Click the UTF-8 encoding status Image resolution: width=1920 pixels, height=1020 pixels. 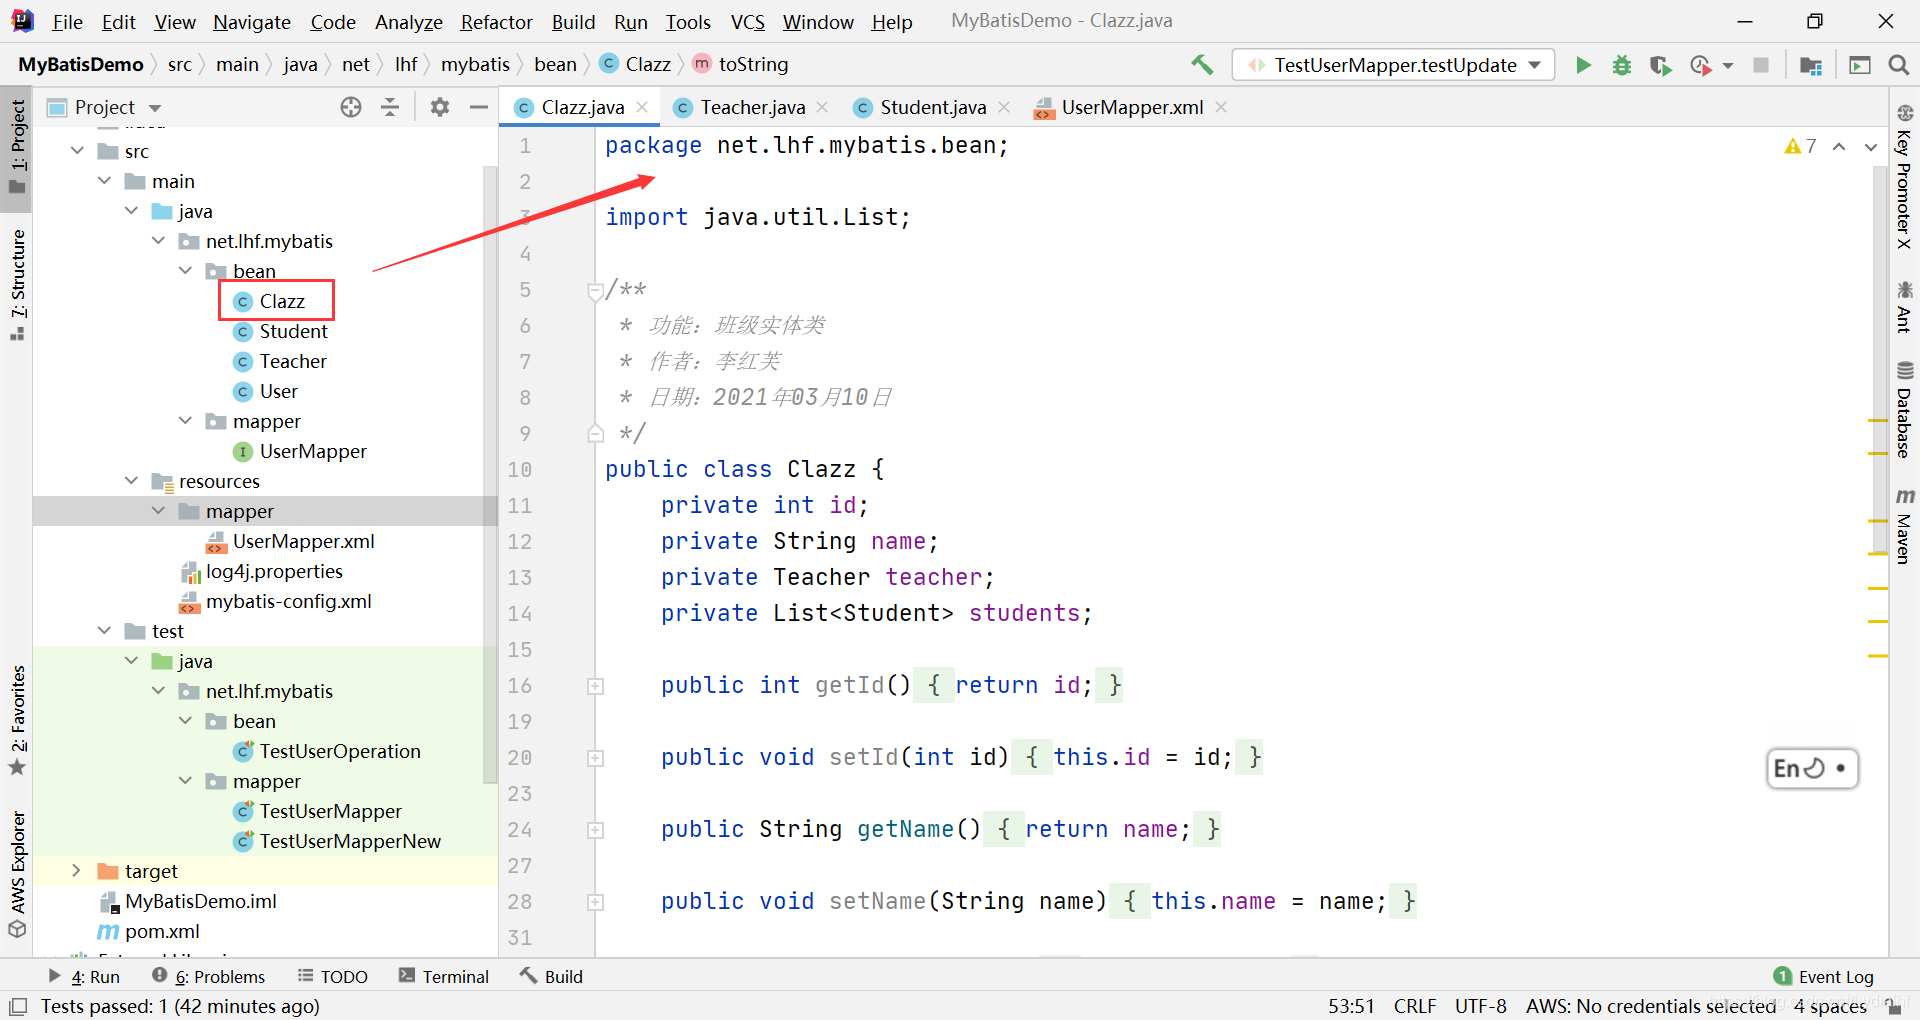pos(1480,1006)
